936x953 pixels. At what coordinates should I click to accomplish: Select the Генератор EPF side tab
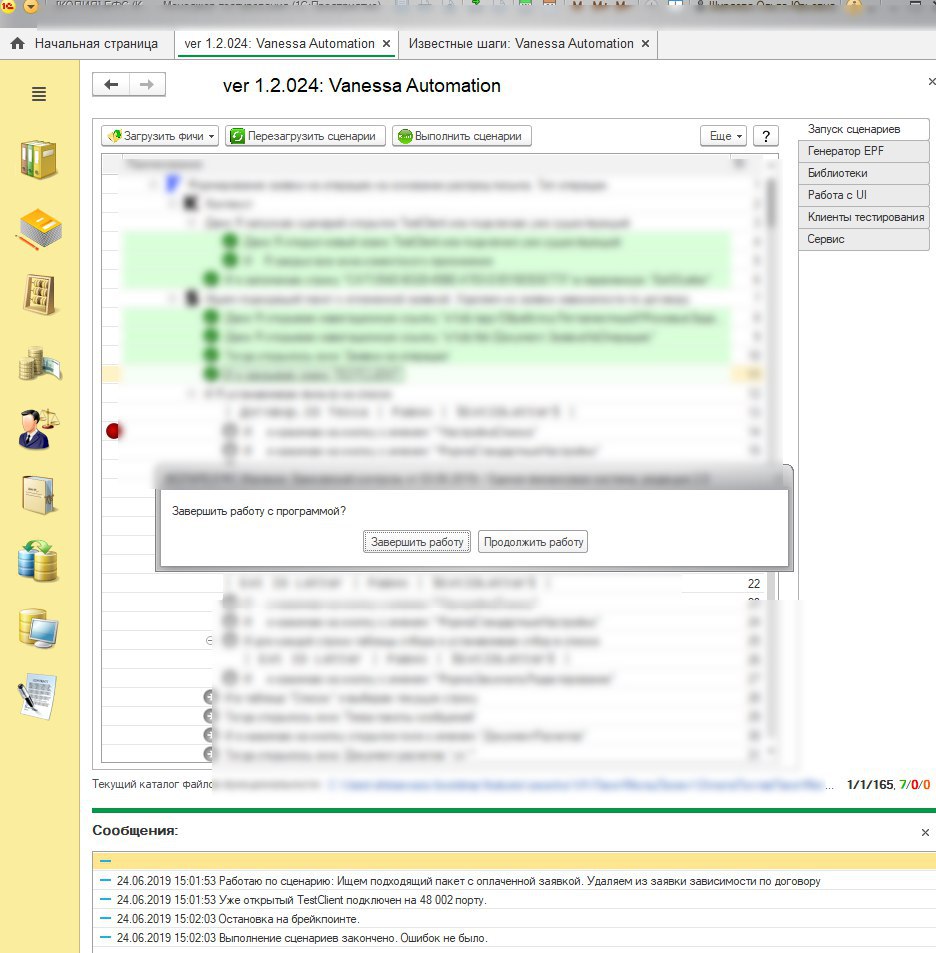[863, 151]
